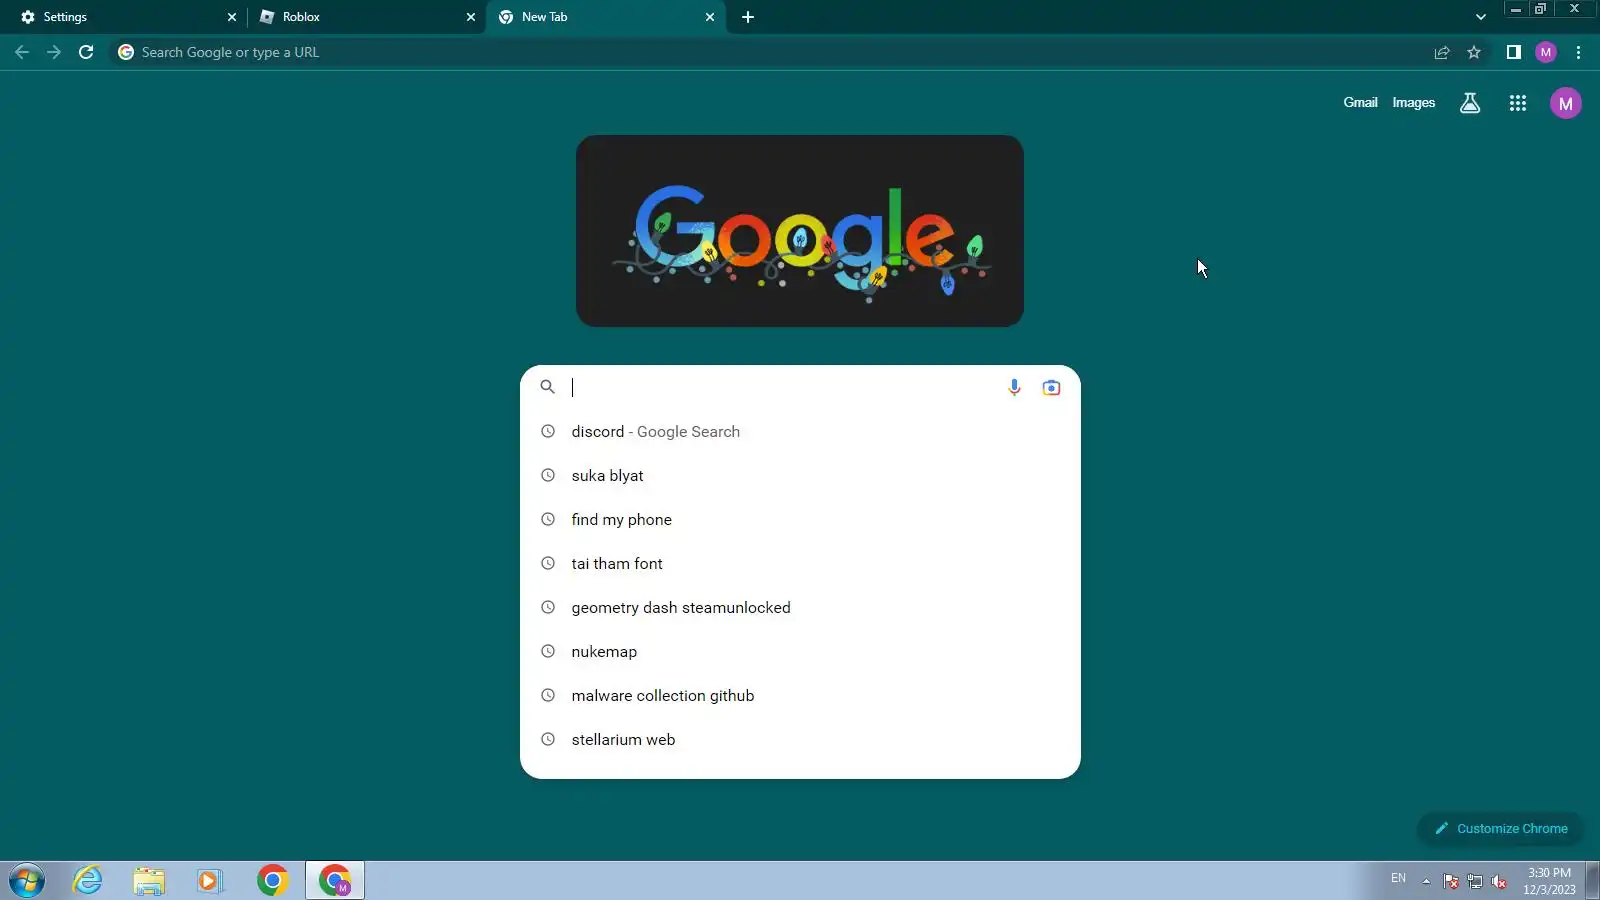Select 'geometry dash steamunlocked' suggestion
1600x900 pixels.
click(800, 608)
